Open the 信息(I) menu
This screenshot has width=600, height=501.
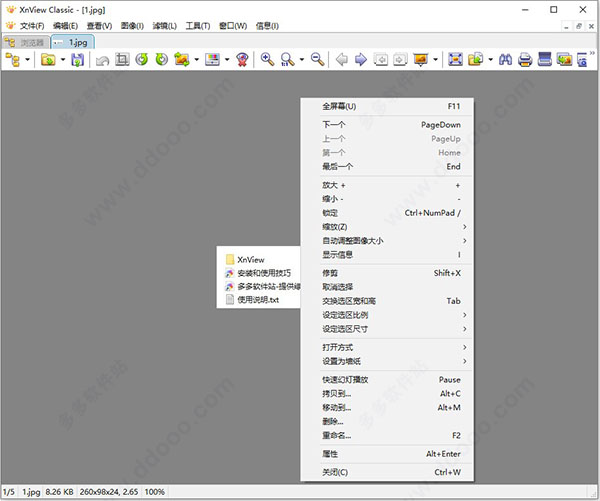(x=267, y=26)
